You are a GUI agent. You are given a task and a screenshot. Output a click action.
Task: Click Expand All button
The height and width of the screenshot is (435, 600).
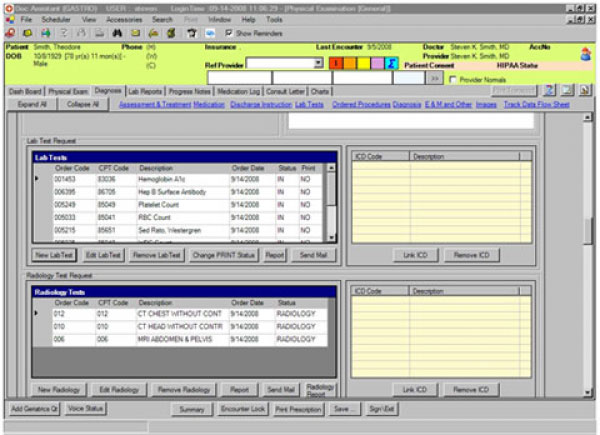click(33, 103)
